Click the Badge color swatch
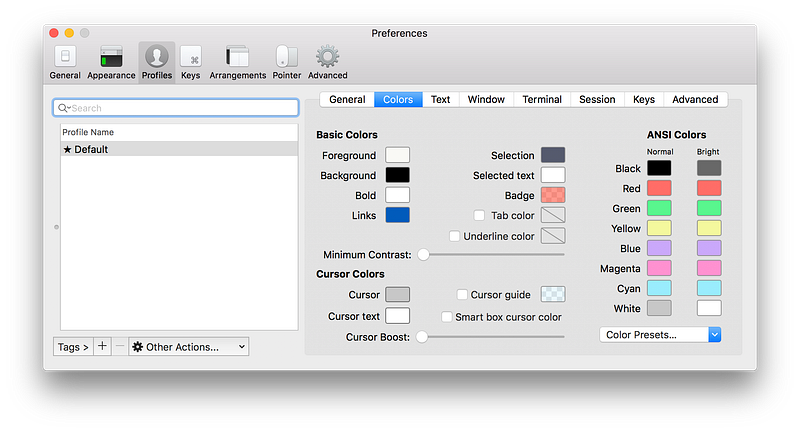The image size is (800, 432). (553, 195)
